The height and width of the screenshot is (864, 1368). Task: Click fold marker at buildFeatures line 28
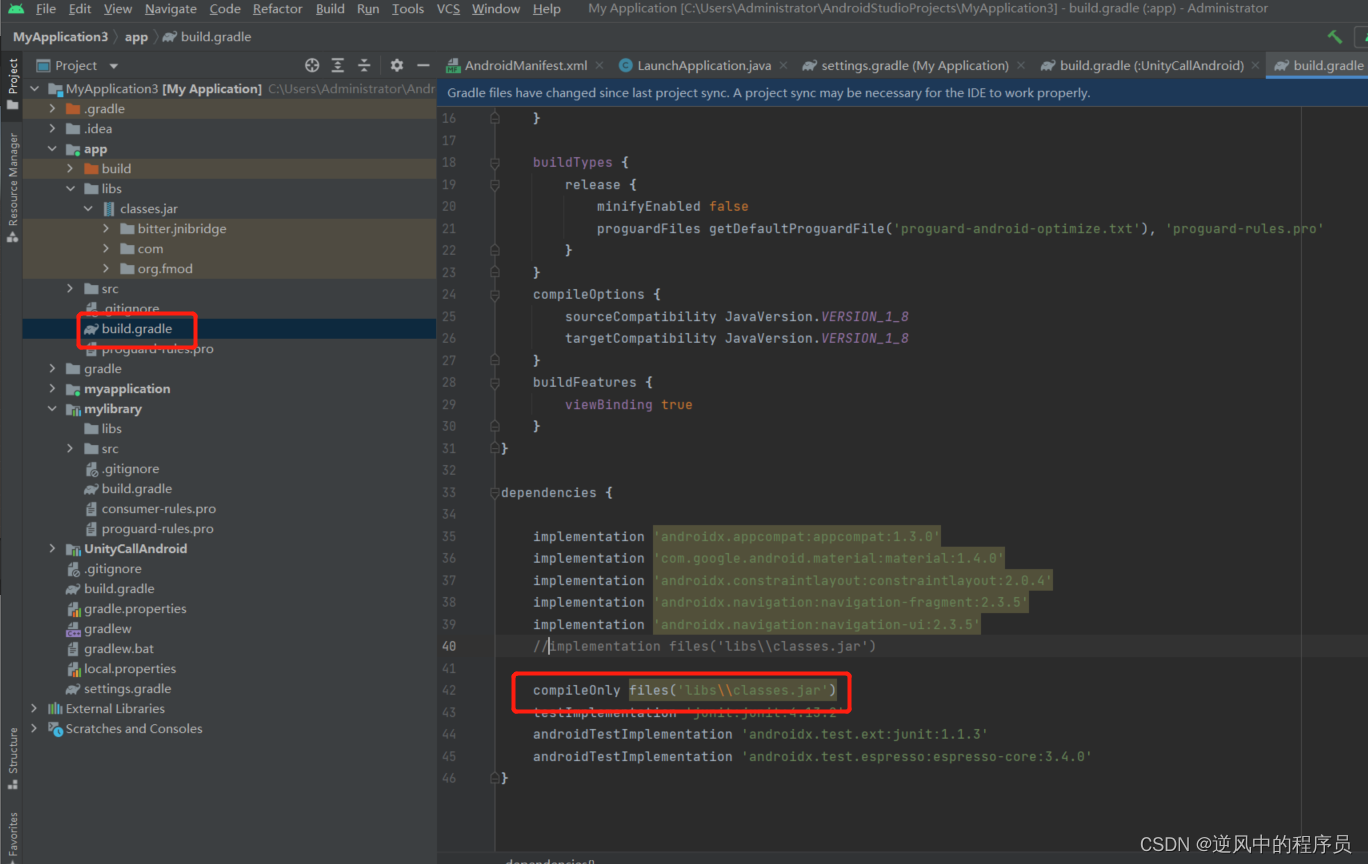[x=495, y=382]
